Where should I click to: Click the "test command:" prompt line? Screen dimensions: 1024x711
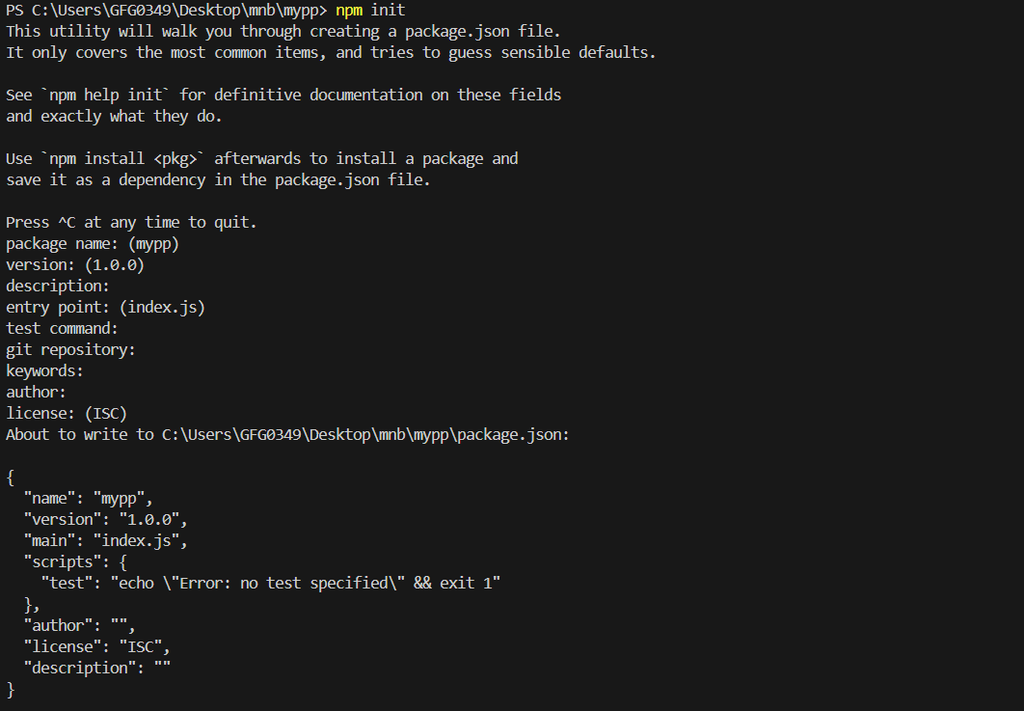pyautogui.click(x=62, y=328)
